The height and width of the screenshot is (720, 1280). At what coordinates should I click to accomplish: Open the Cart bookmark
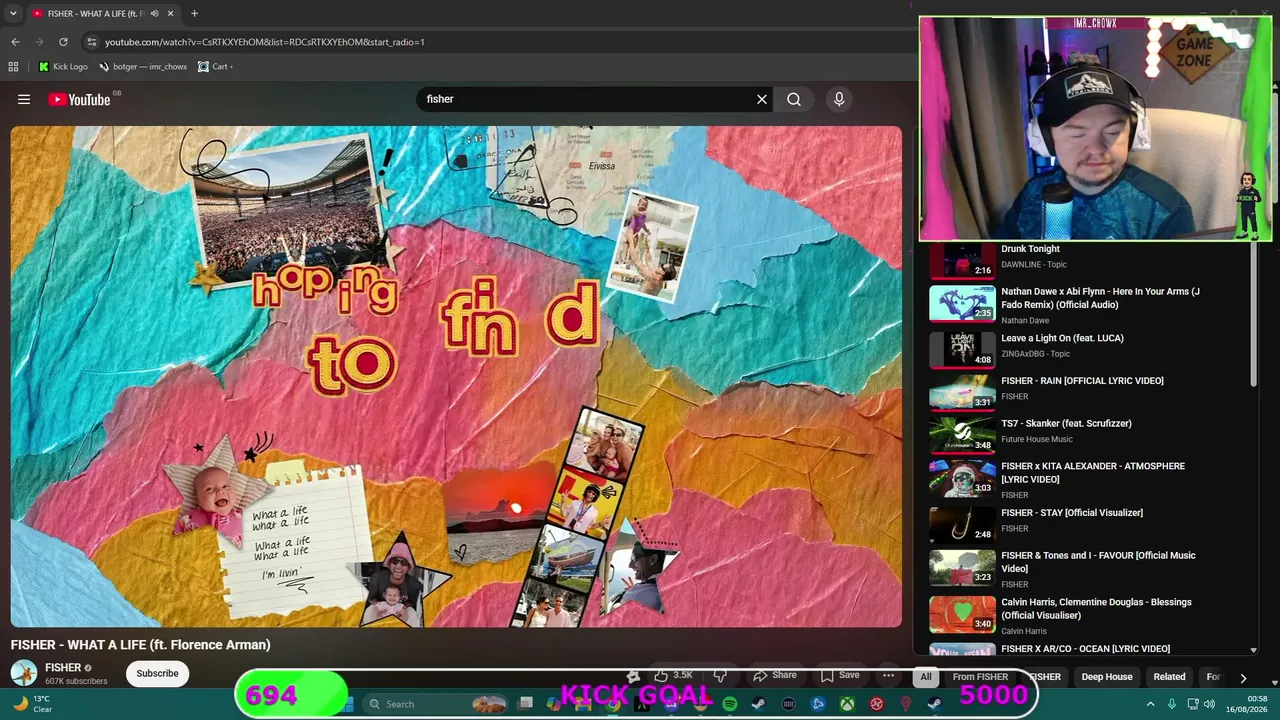point(215,67)
